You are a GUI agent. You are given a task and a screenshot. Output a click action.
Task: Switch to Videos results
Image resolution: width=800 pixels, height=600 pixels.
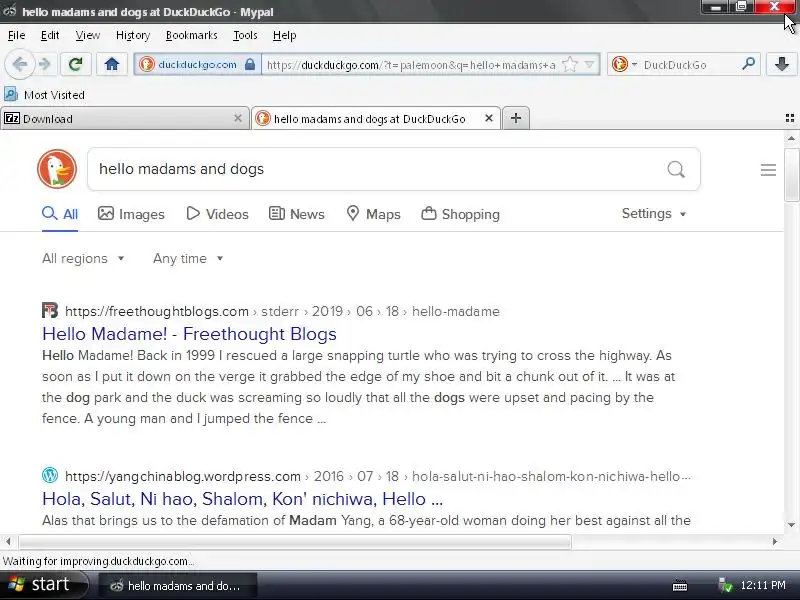(217, 214)
